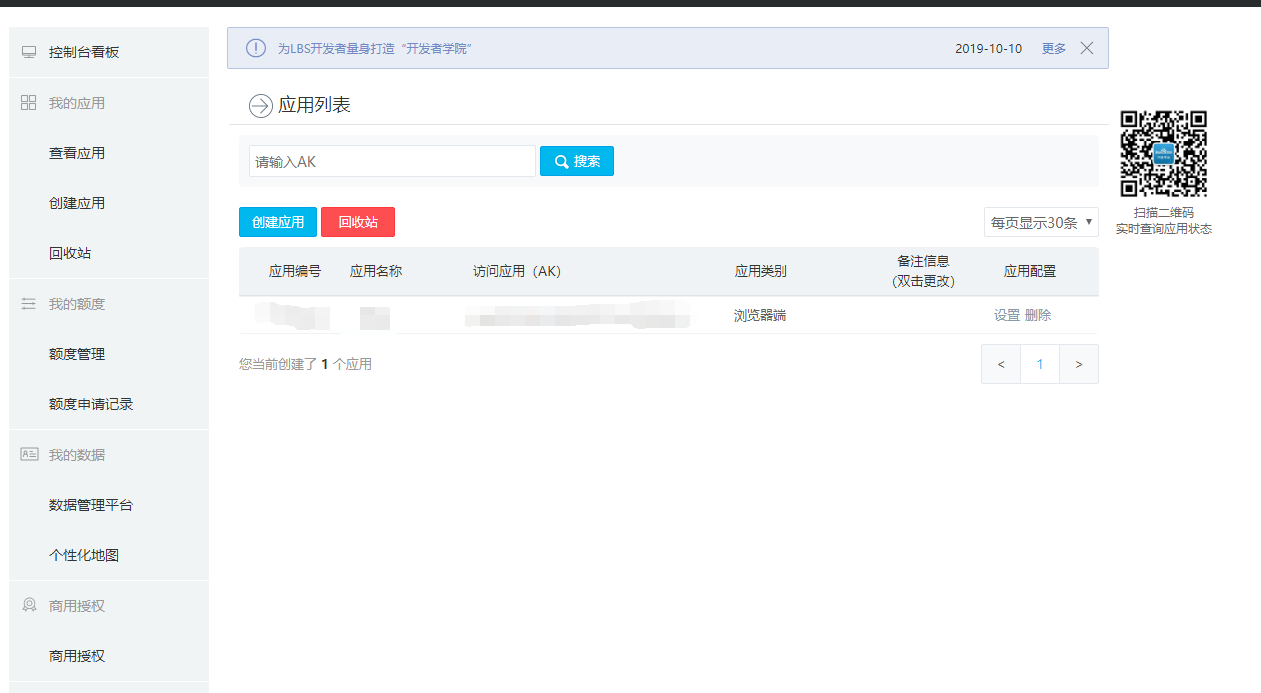1261x693 pixels.
Task: Click the 我的额度 quota icon in sidebar
Action: point(29,303)
